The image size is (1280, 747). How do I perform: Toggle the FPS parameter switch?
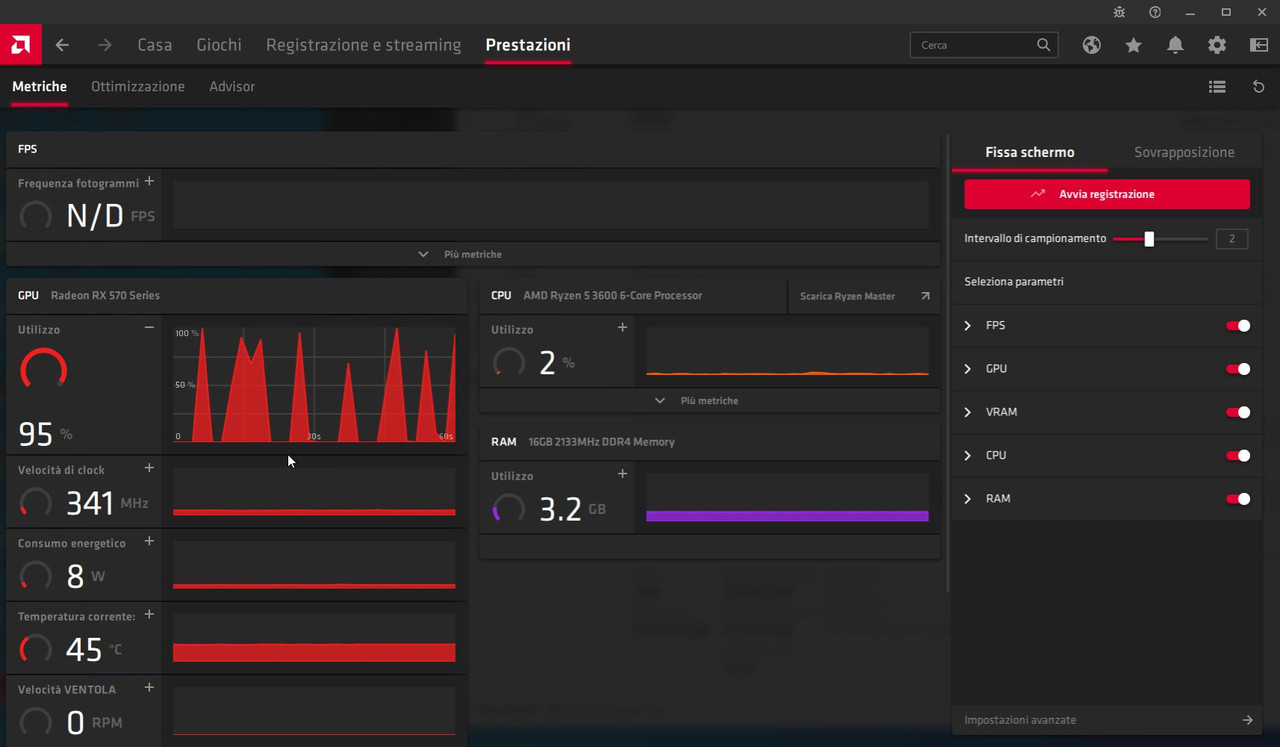click(1238, 326)
